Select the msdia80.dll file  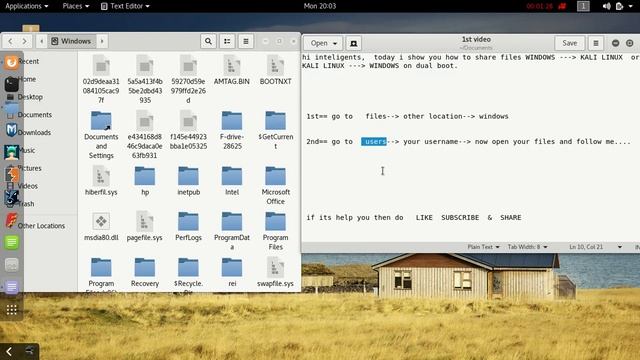coord(101,226)
